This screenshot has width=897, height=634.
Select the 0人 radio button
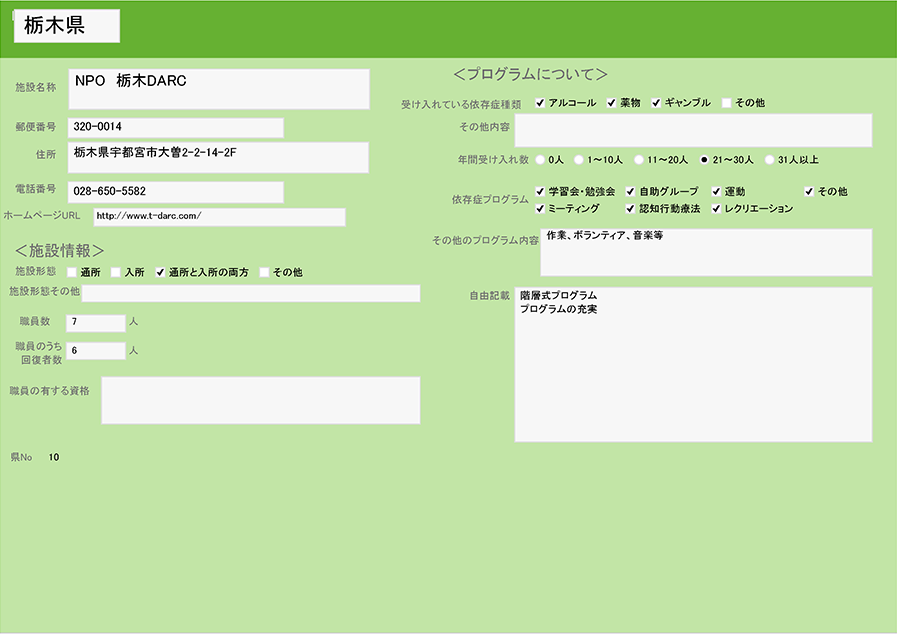click(541, 159)
